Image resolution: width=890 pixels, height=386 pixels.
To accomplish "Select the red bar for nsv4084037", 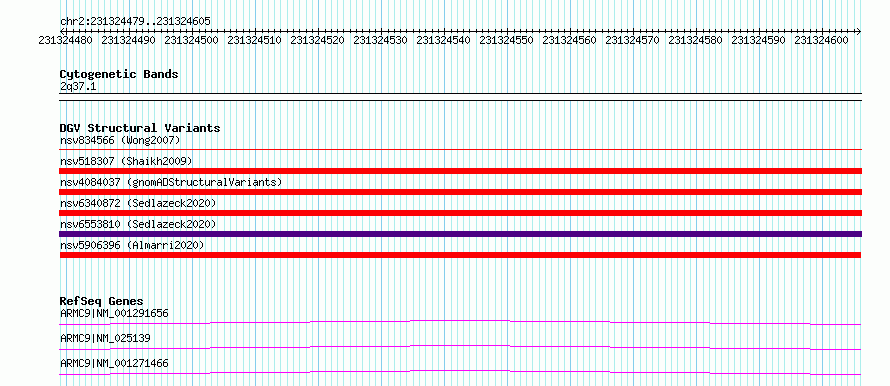I will coord(460,192).
